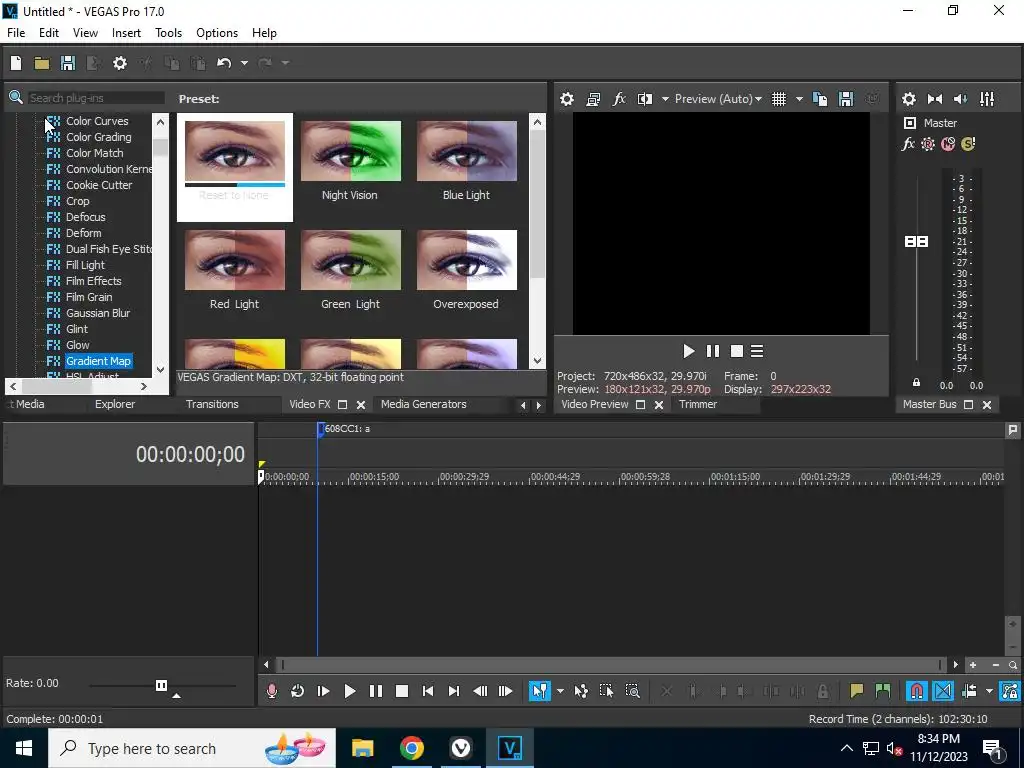Insert a marker using marker icon
1024x768 pixels.
click(x=856, y=691)
